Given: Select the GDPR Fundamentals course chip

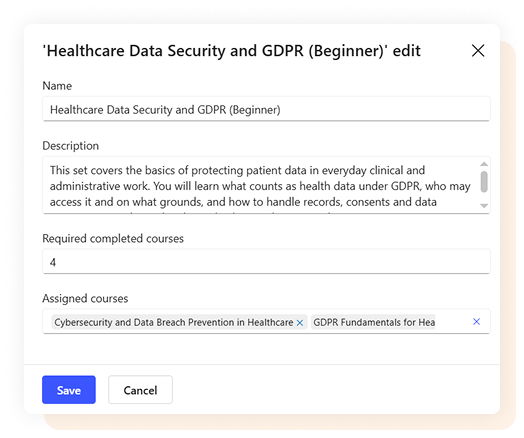Looking at the screenshot, I should (x=373, y=322).
